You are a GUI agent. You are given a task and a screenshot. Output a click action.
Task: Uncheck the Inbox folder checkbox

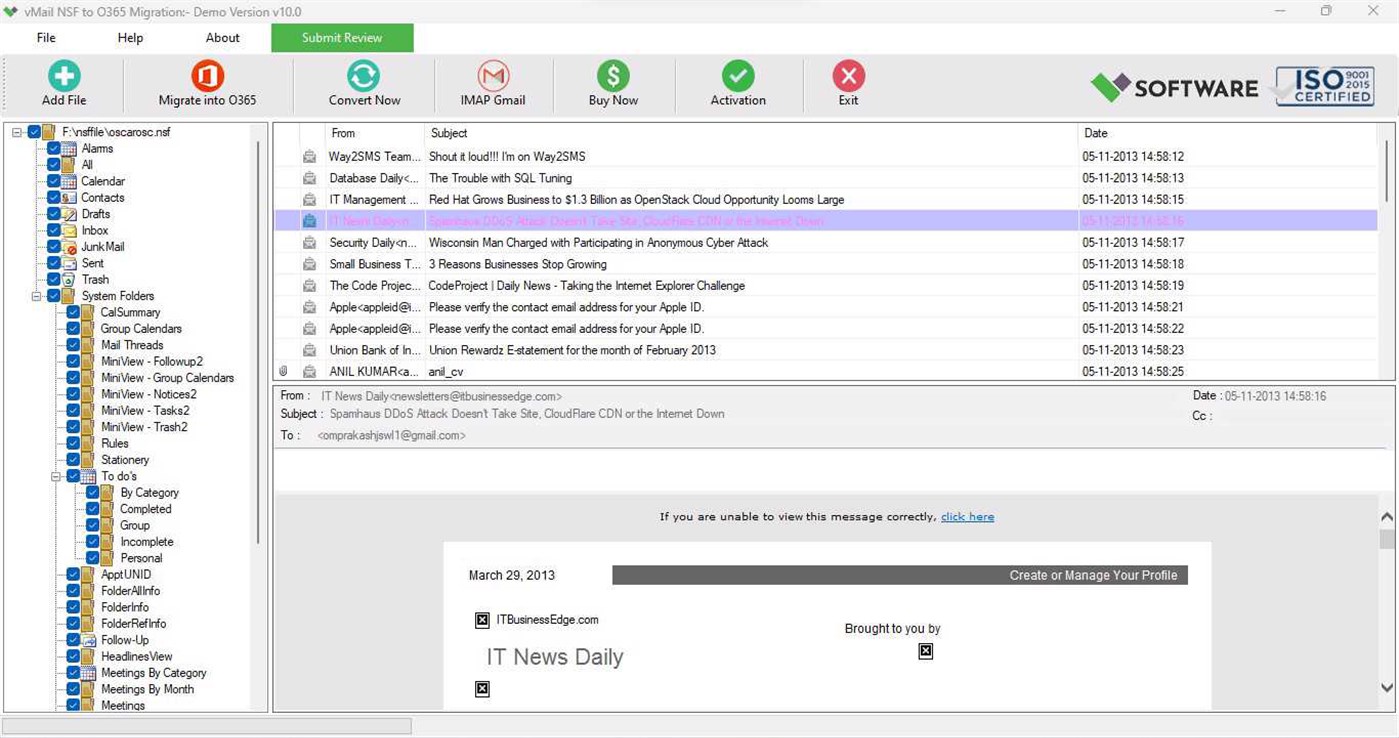point(53,230)
